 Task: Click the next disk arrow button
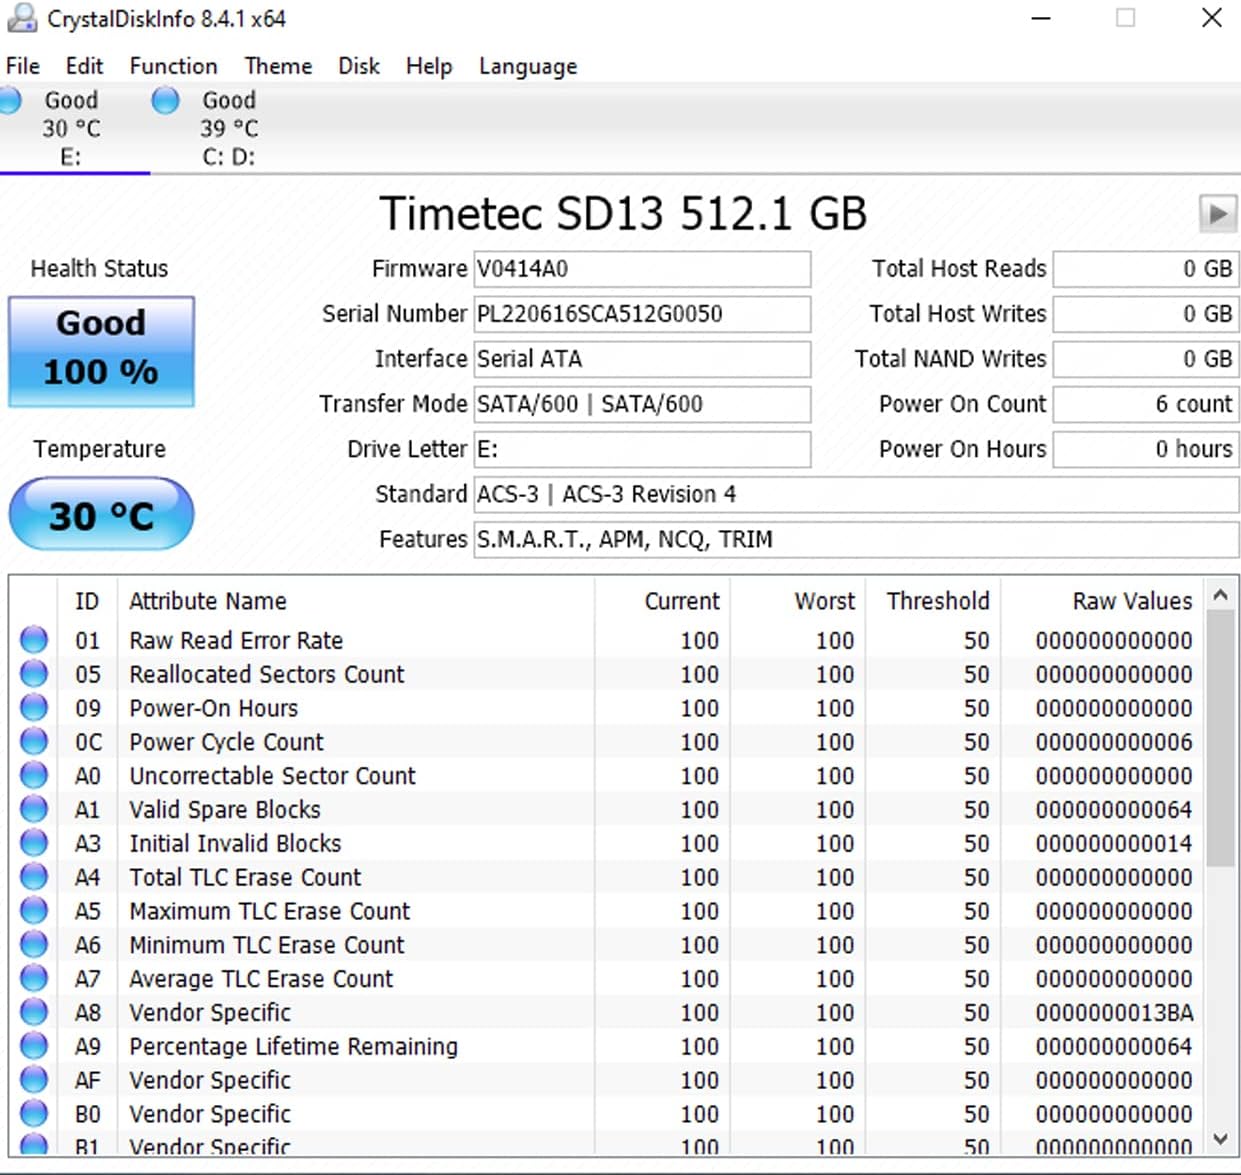point(1217,213)
